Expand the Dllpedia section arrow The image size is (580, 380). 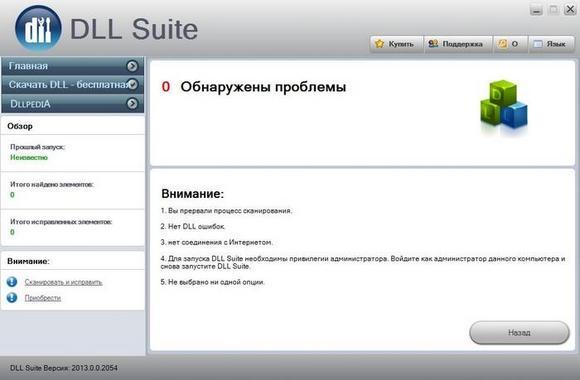pos(132,104)
